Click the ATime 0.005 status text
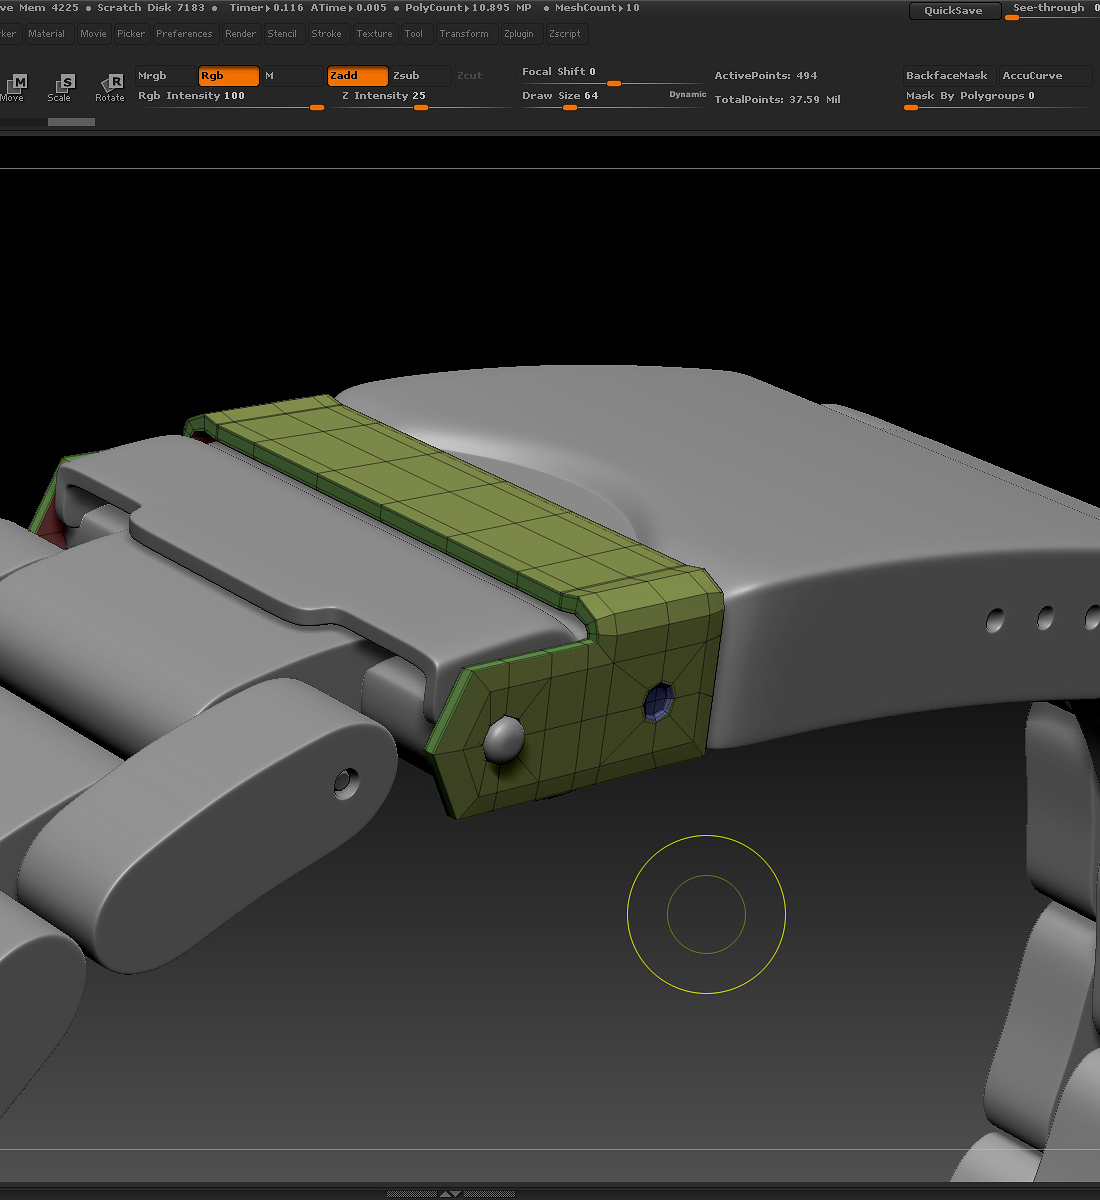This screenshot has height=1200, width=1100. (x=348, y=8)
